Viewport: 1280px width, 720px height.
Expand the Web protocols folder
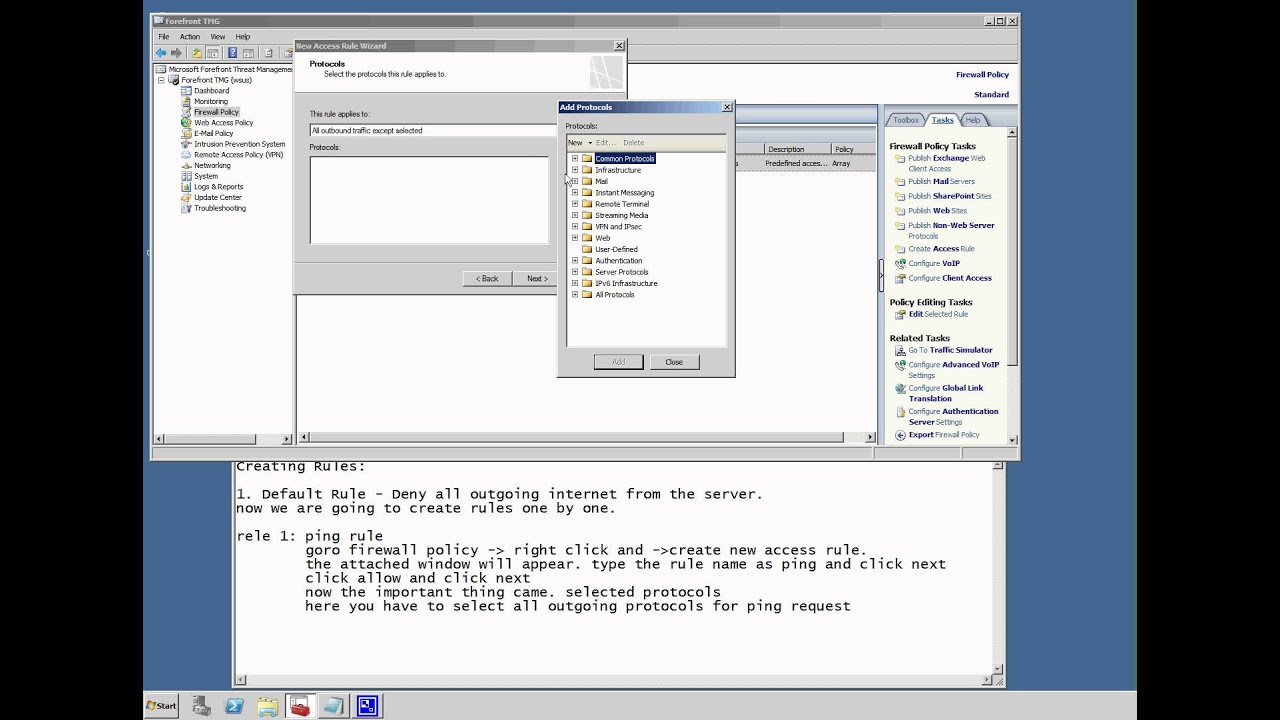coord(575,238)
